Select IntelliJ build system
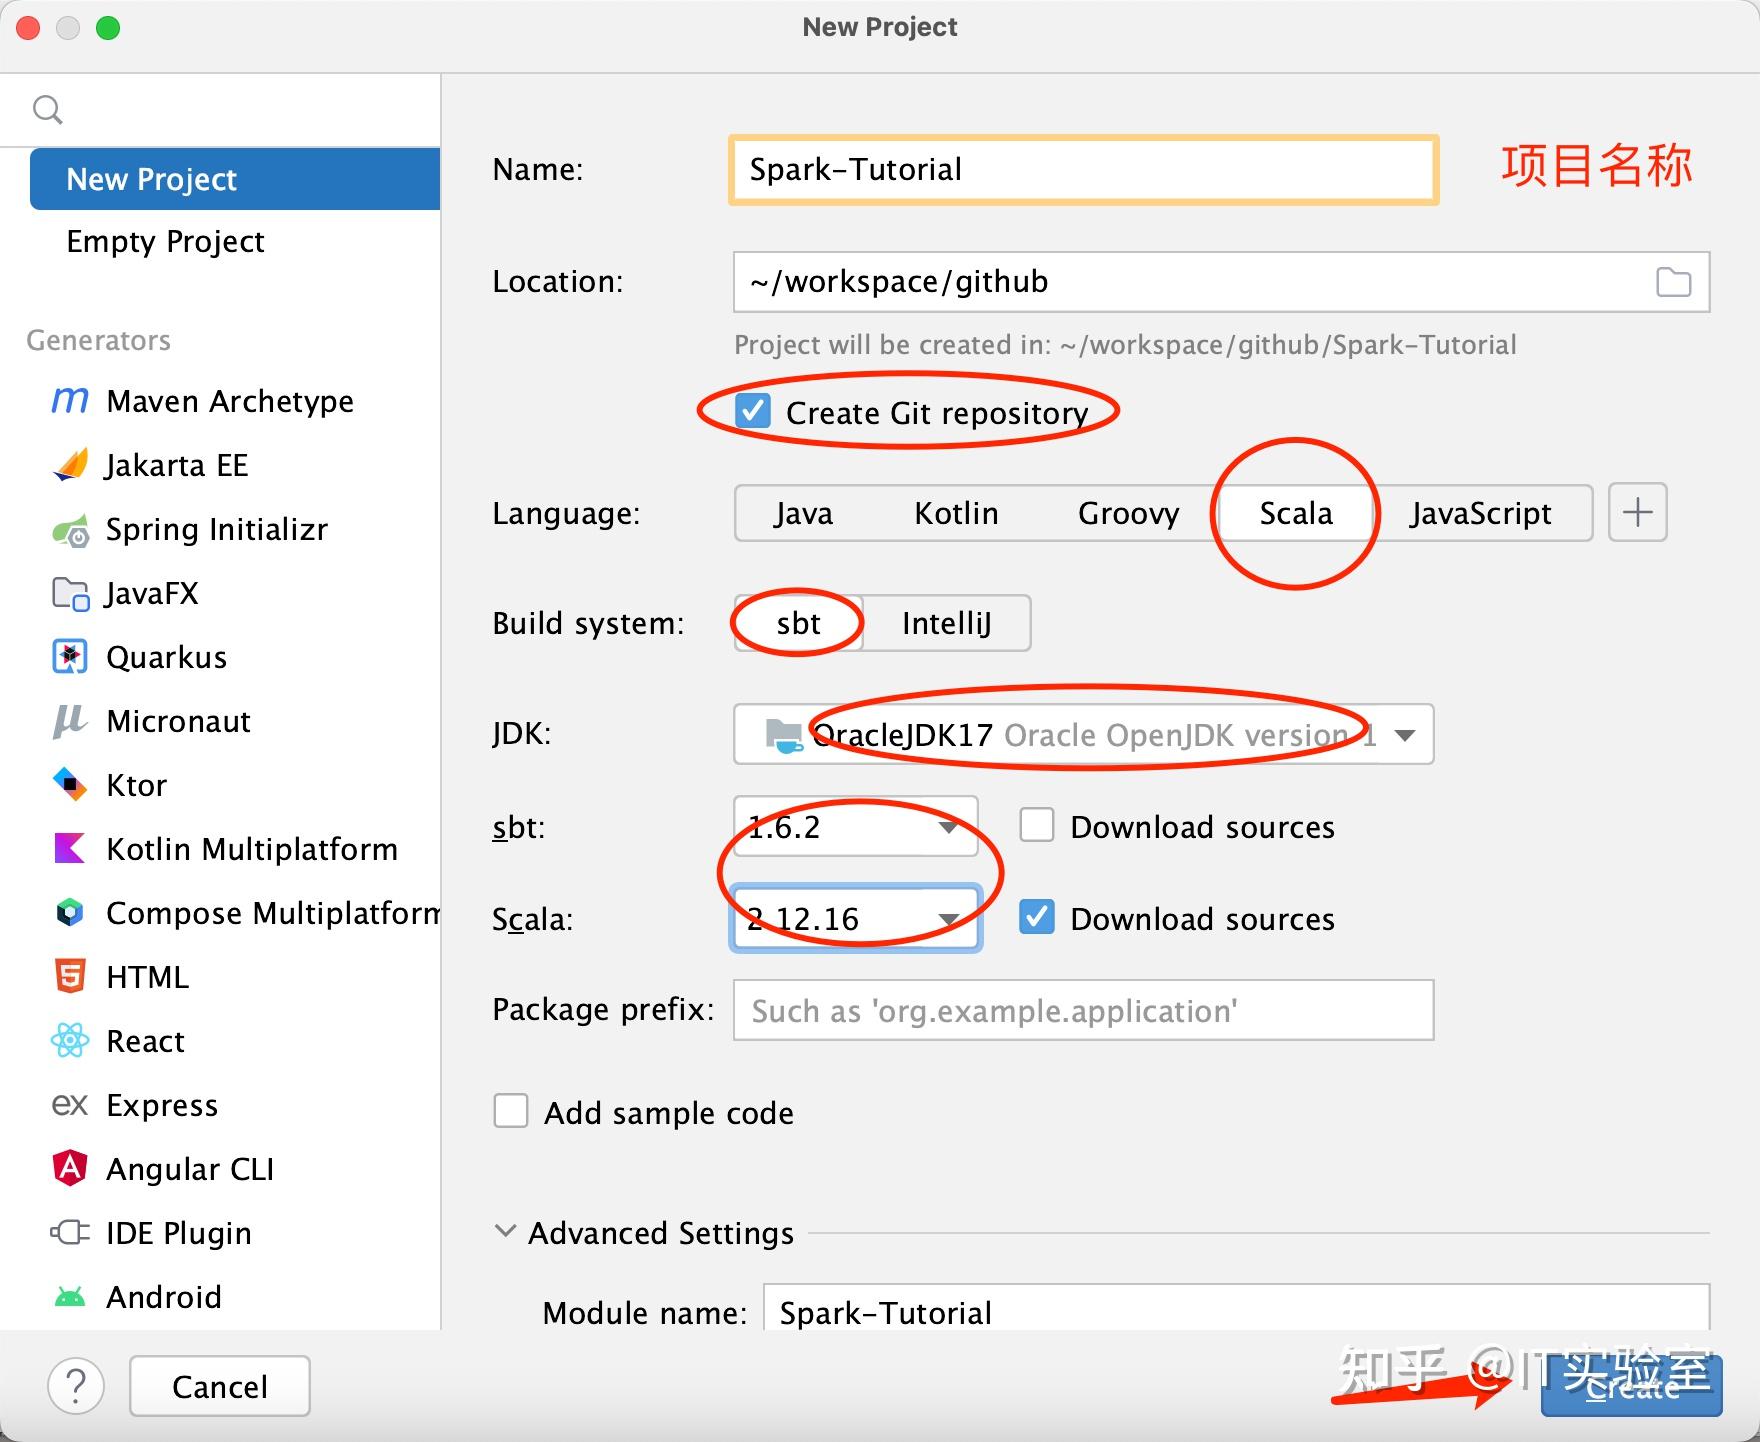Viewport: 1760px width, 1442px height. click(946, 623)
